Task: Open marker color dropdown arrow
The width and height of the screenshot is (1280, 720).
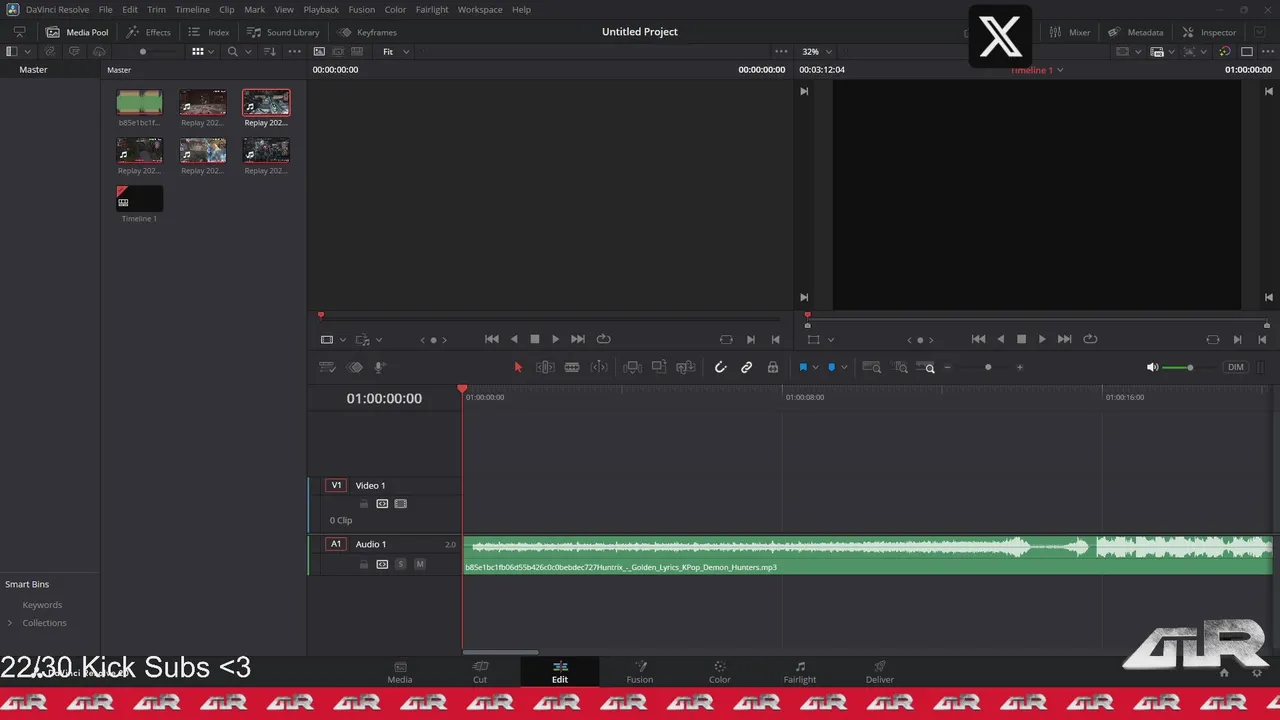Action: 844,367
